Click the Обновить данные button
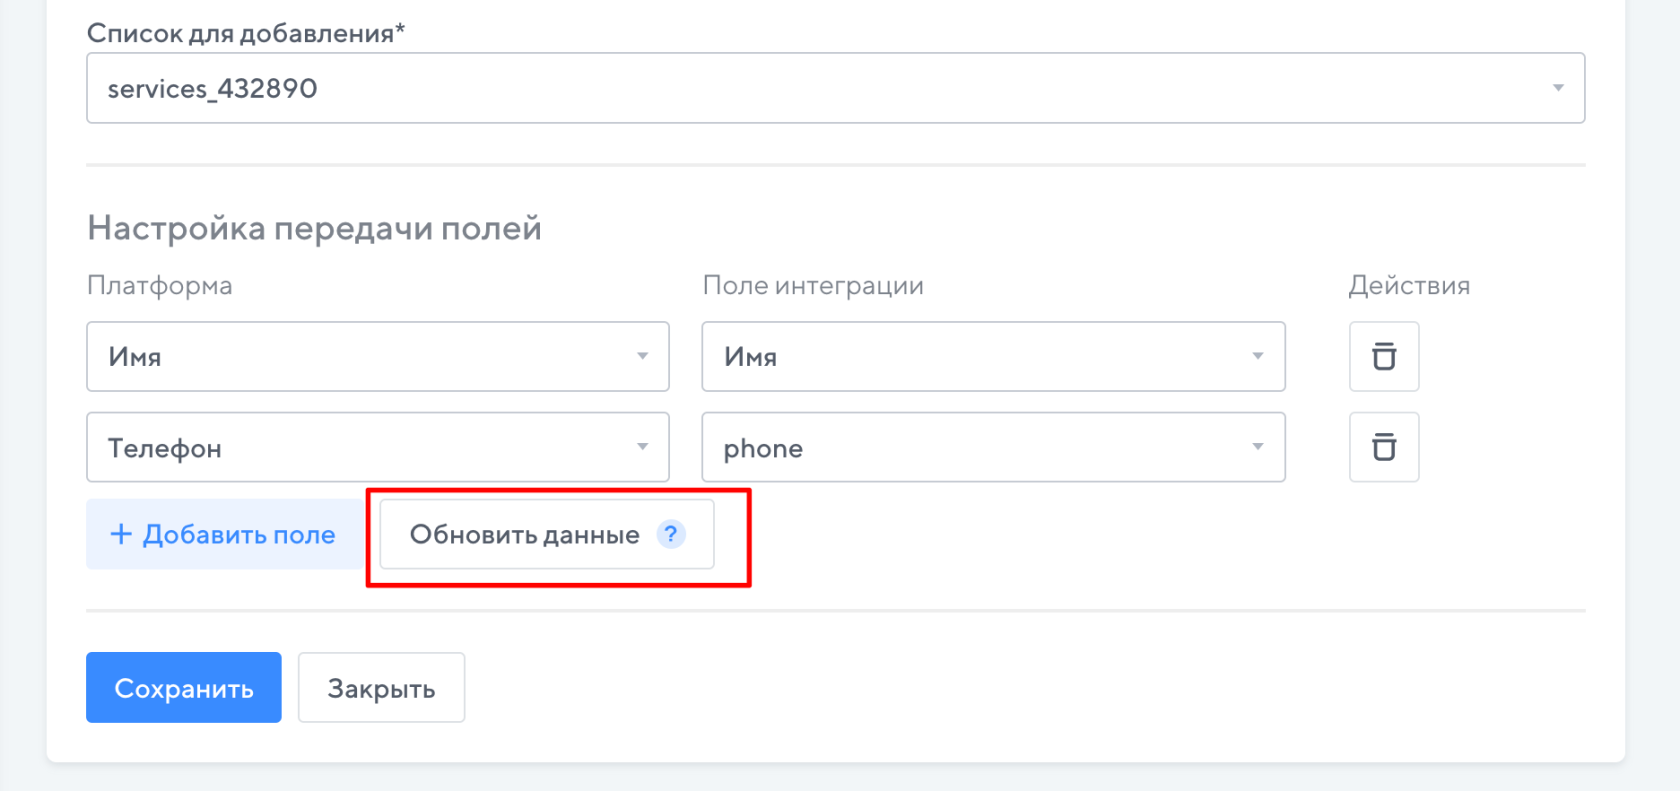 coord(525,534)
